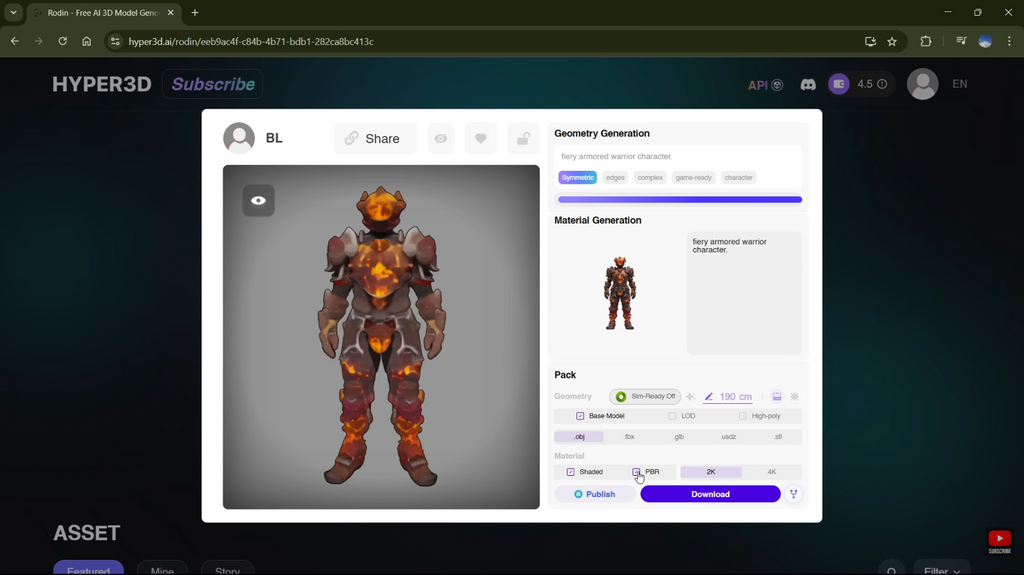
Task: Click the material prompt text box
Action: [x=744, y=293]
